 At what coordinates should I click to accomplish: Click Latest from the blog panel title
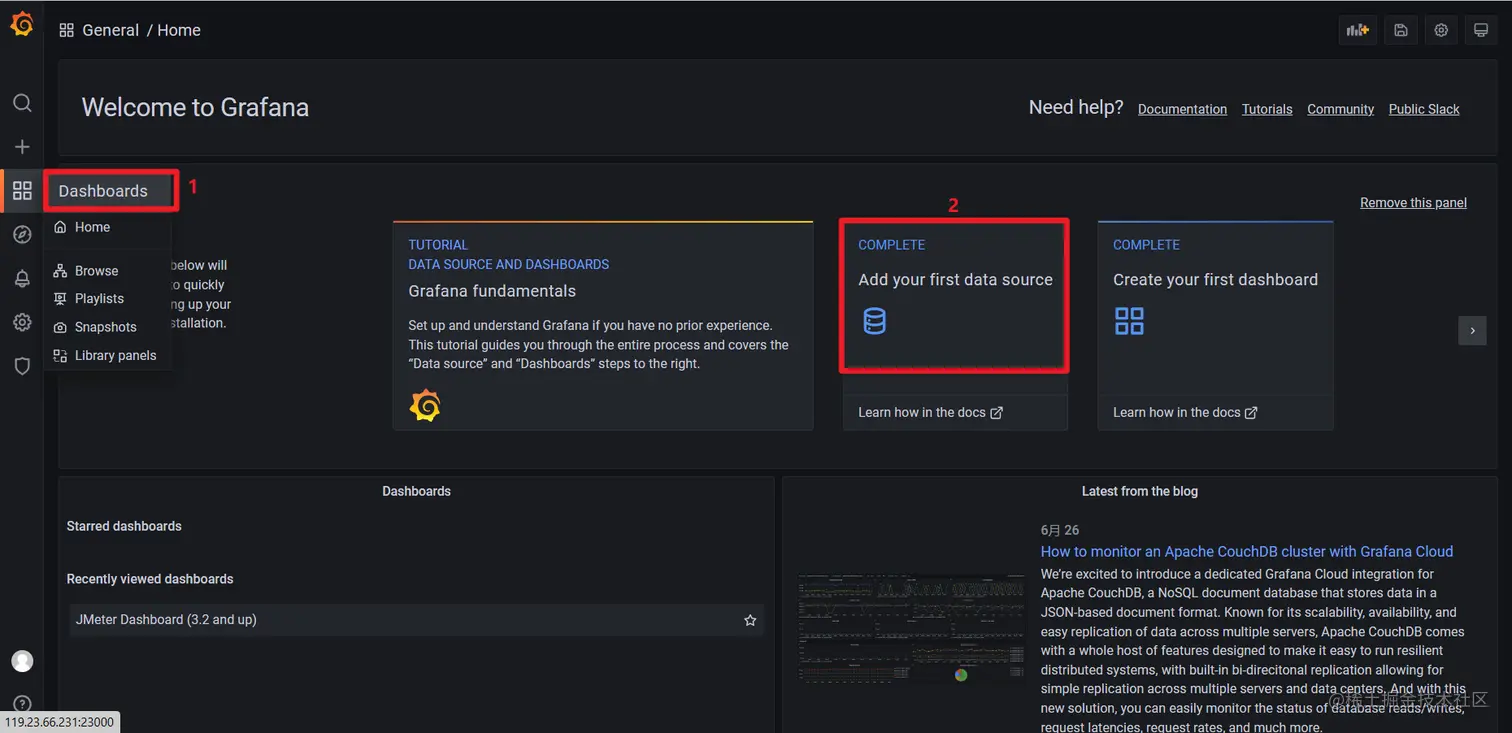click(1139, 491)
